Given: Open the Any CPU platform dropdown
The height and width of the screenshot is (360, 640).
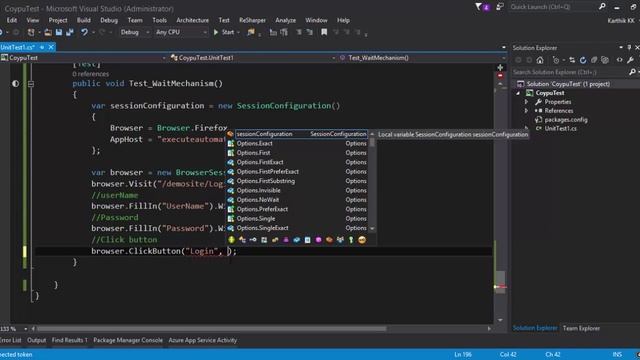Looking at the screenshot, I should click(x=181, y=32).
